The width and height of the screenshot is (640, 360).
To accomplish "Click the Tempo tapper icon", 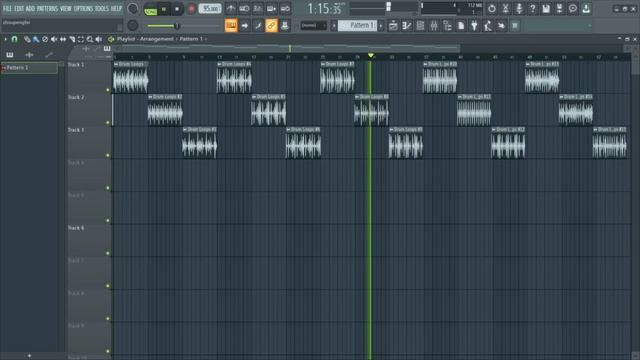I will point(488,26).
